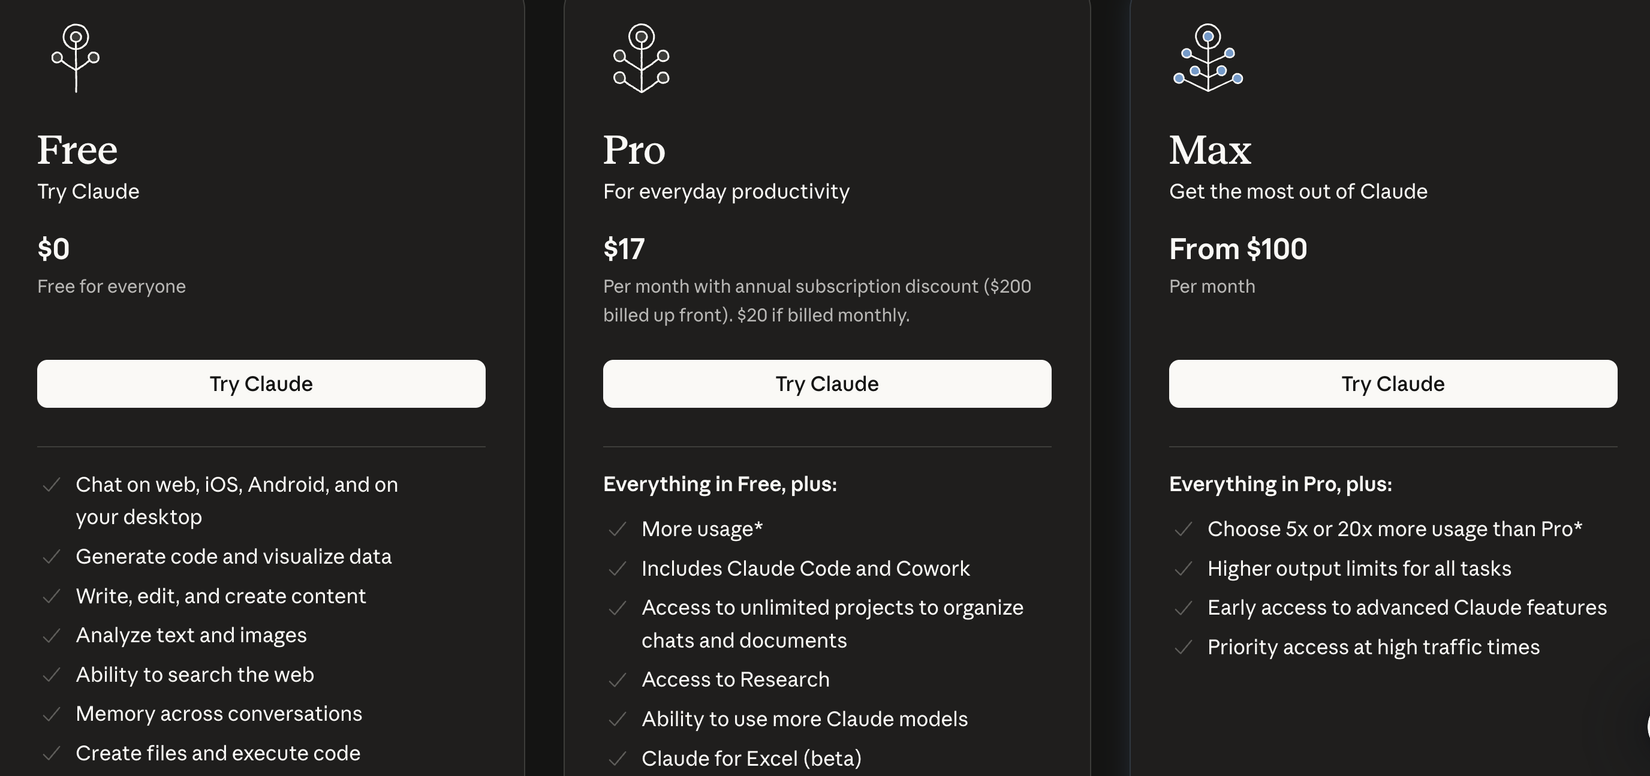The image size is (1650, 776).
Task: Click the checkmark beside Higher output limits
Action: point(1184,569)
